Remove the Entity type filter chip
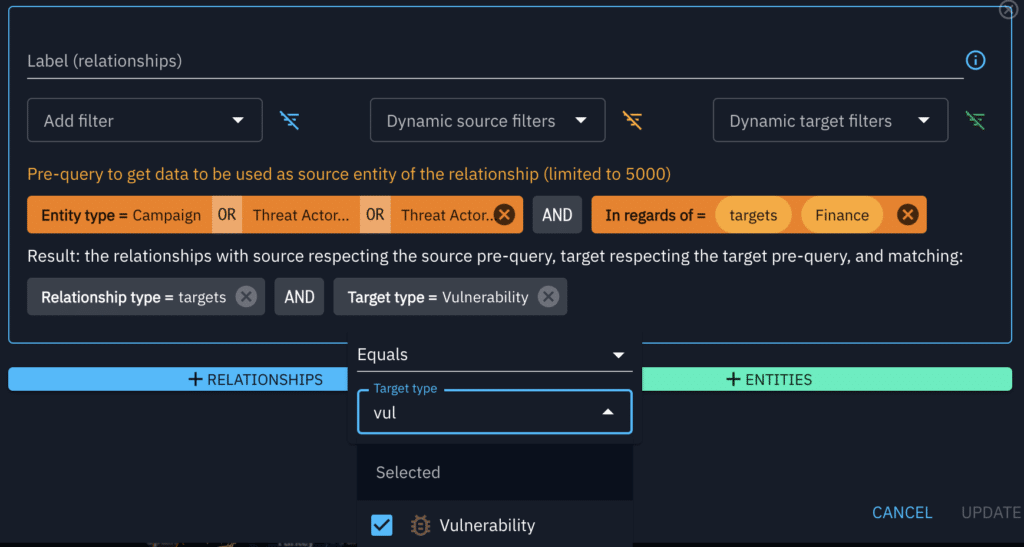The image size is (1024, 547). pyautogui.click(x=504, y=215)
